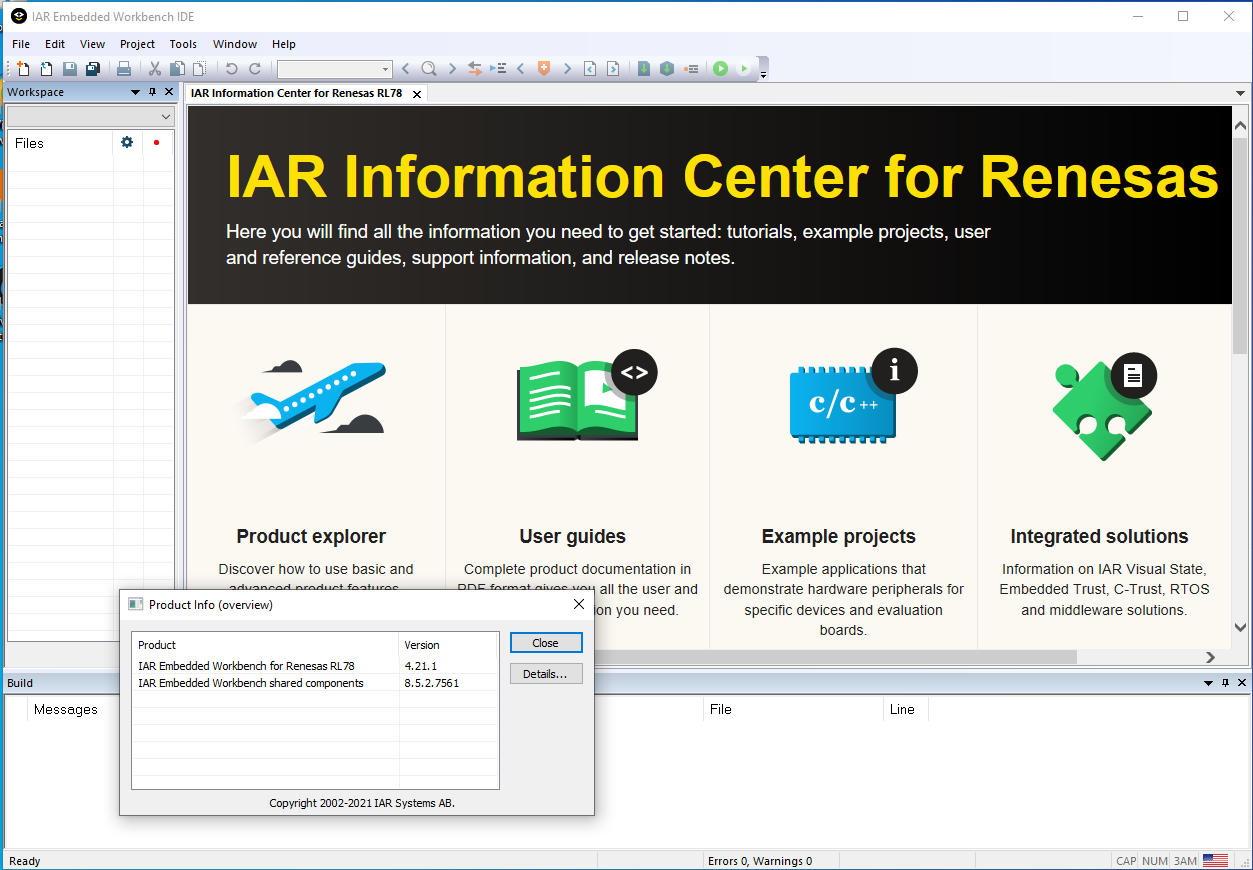Select IAR Embedded Workbench shared components row
Image resolution: width=1253 pixels, height=870 pixels.
(x=315, y=683)
